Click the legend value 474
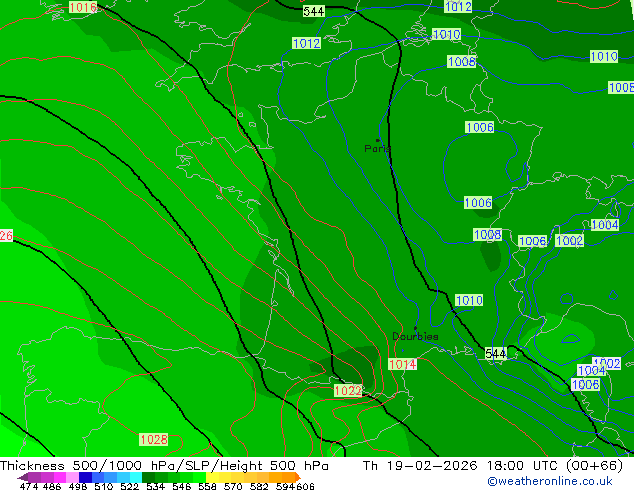This screenshot has width=634, height=490. pyautogui.click(x=29, y=486)
